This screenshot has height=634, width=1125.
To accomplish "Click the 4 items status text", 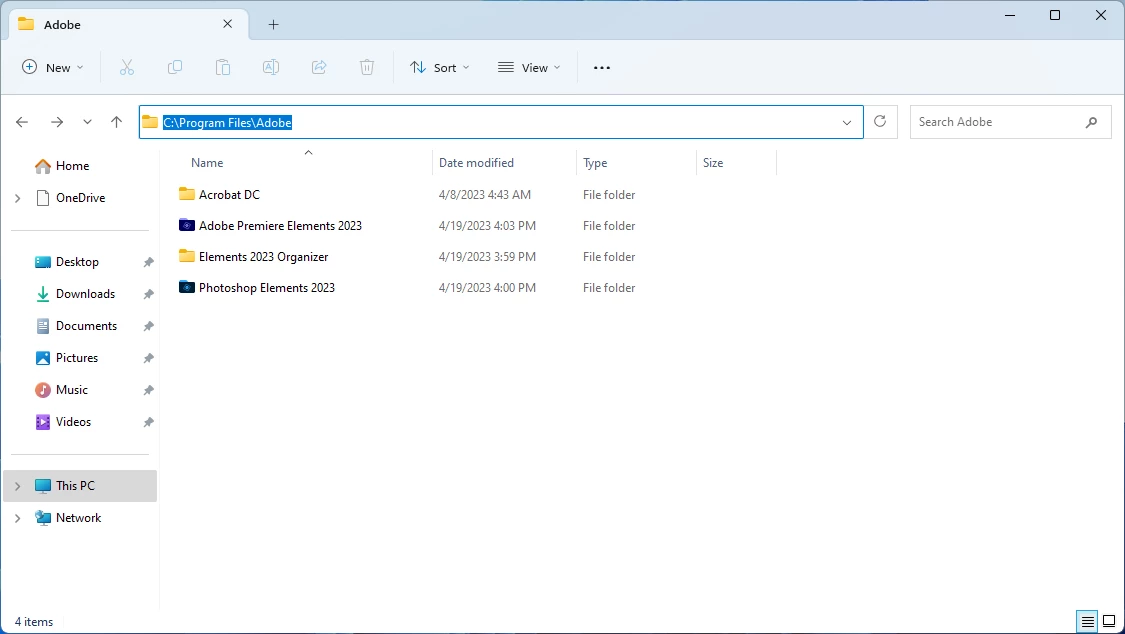I will [34, 622].
